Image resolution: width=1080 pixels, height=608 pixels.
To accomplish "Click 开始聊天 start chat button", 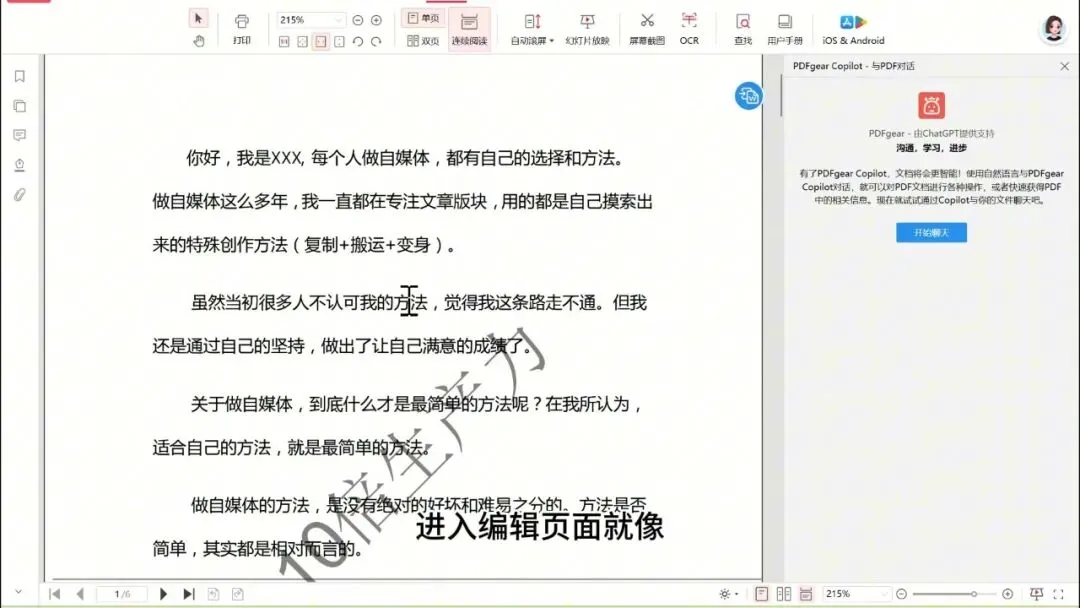I will click(x=931, y=233).
